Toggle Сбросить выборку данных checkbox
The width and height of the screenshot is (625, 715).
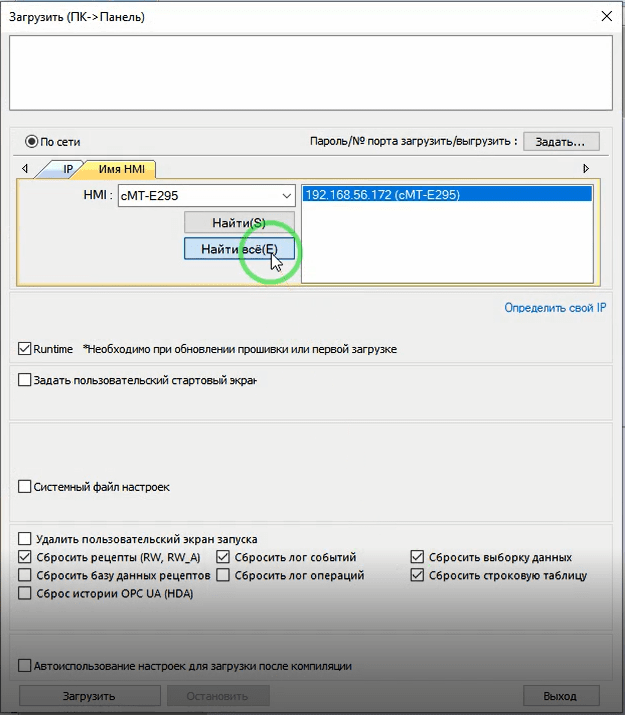click(x=418, y=557)
